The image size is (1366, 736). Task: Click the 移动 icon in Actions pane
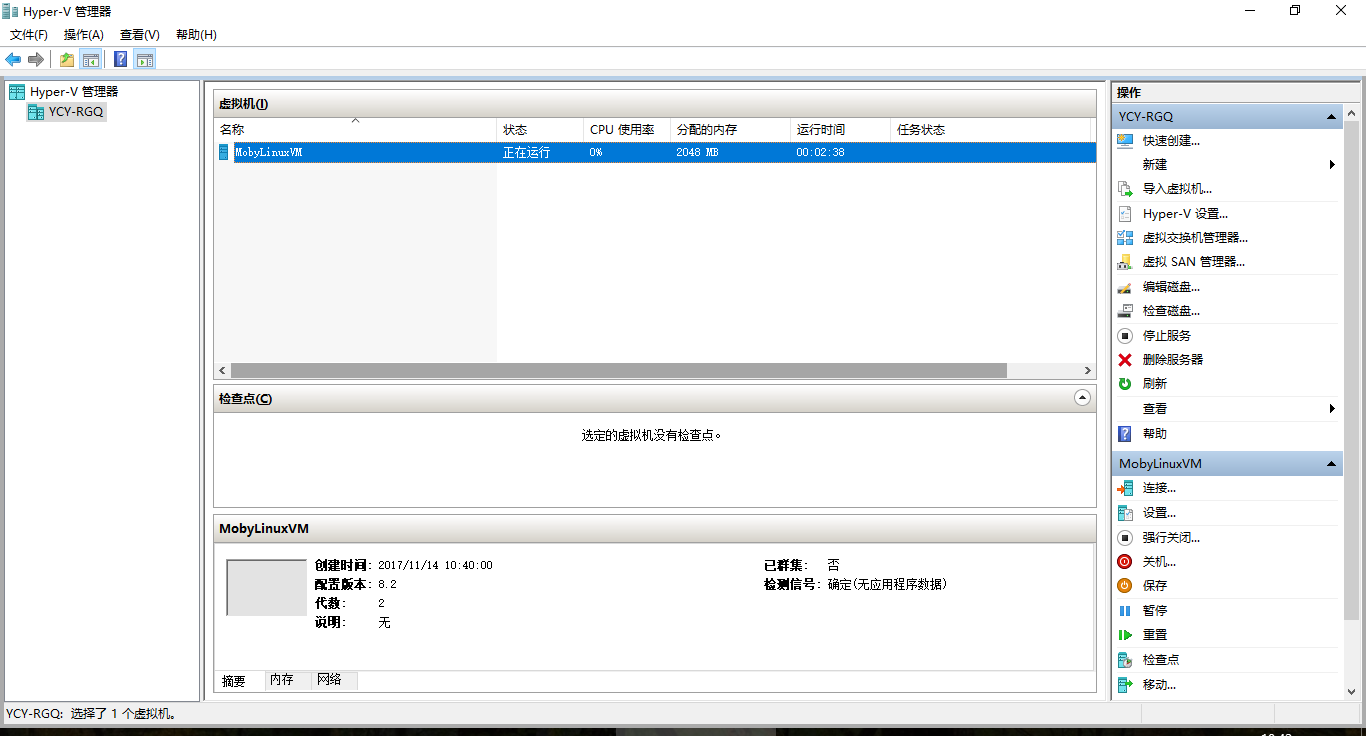[x=1125, y=685]
